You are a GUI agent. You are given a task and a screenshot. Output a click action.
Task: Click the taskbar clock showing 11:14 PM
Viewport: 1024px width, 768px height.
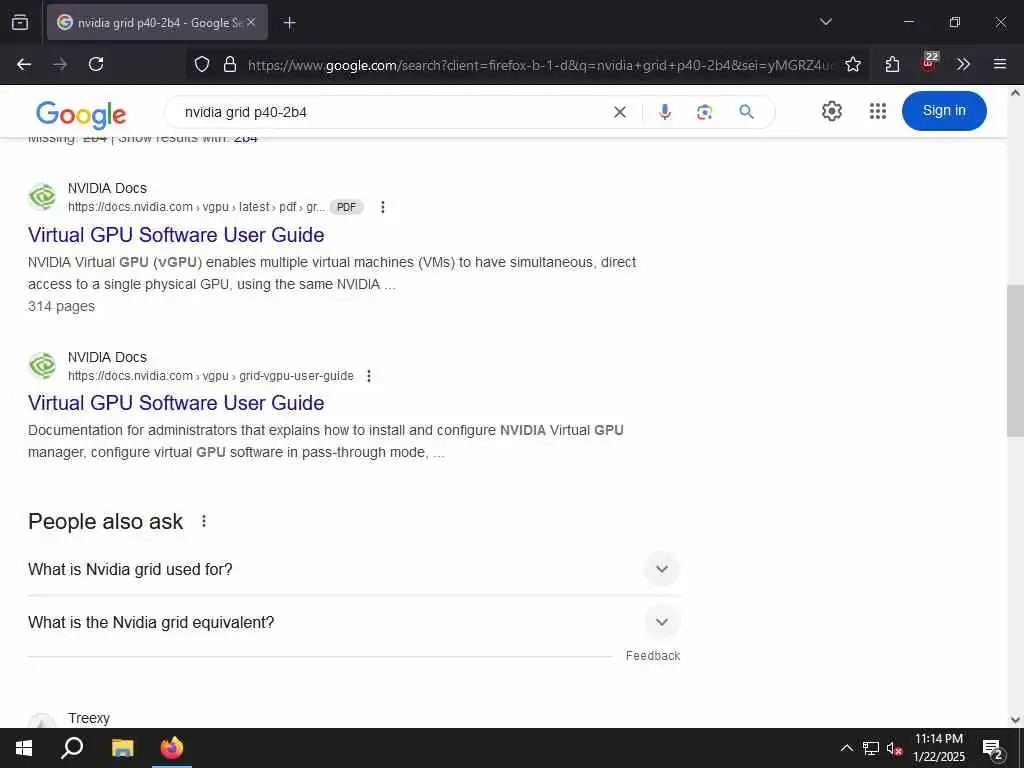[x=938, y=748]
